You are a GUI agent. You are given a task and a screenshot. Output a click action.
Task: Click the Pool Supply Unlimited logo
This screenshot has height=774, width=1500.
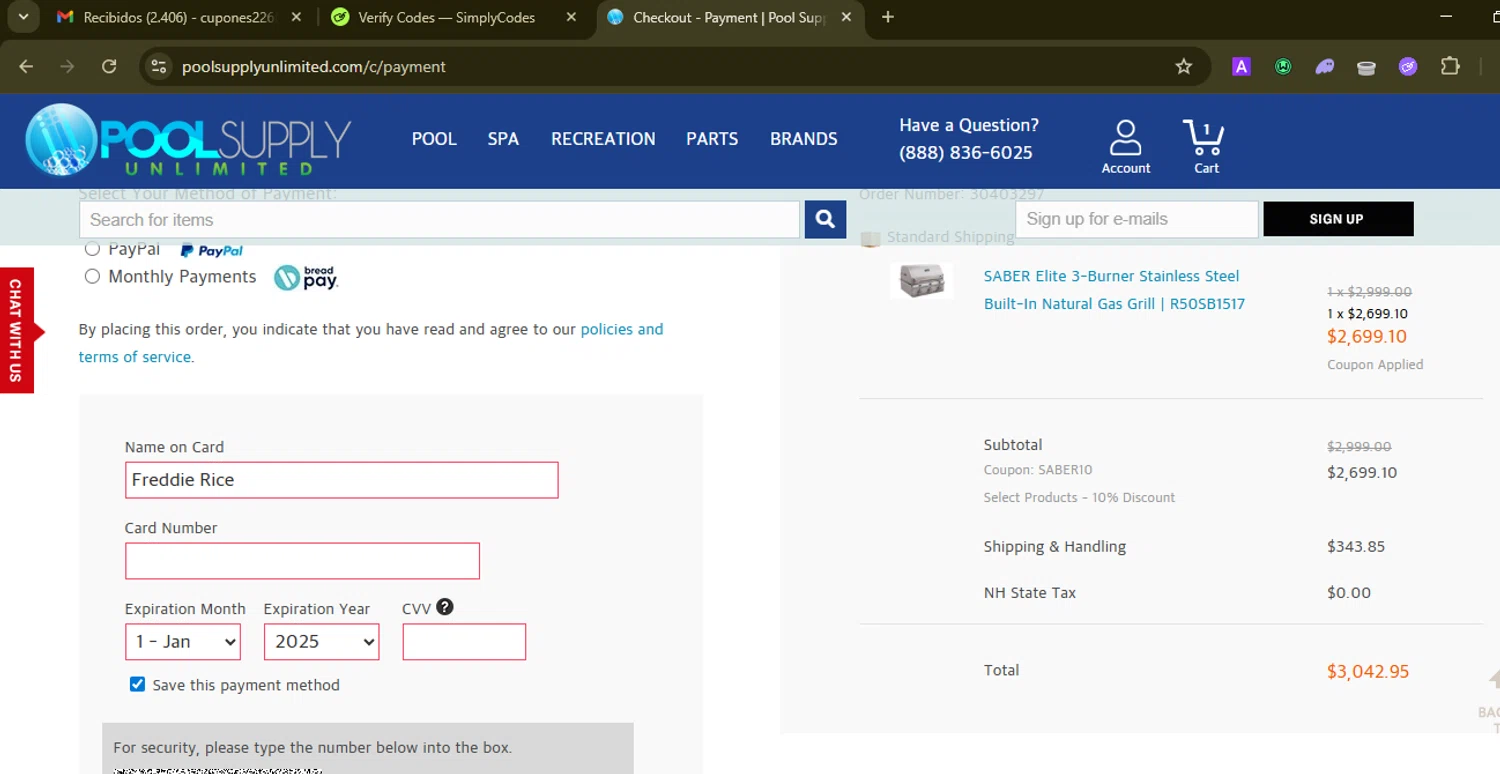click(188, 140)
